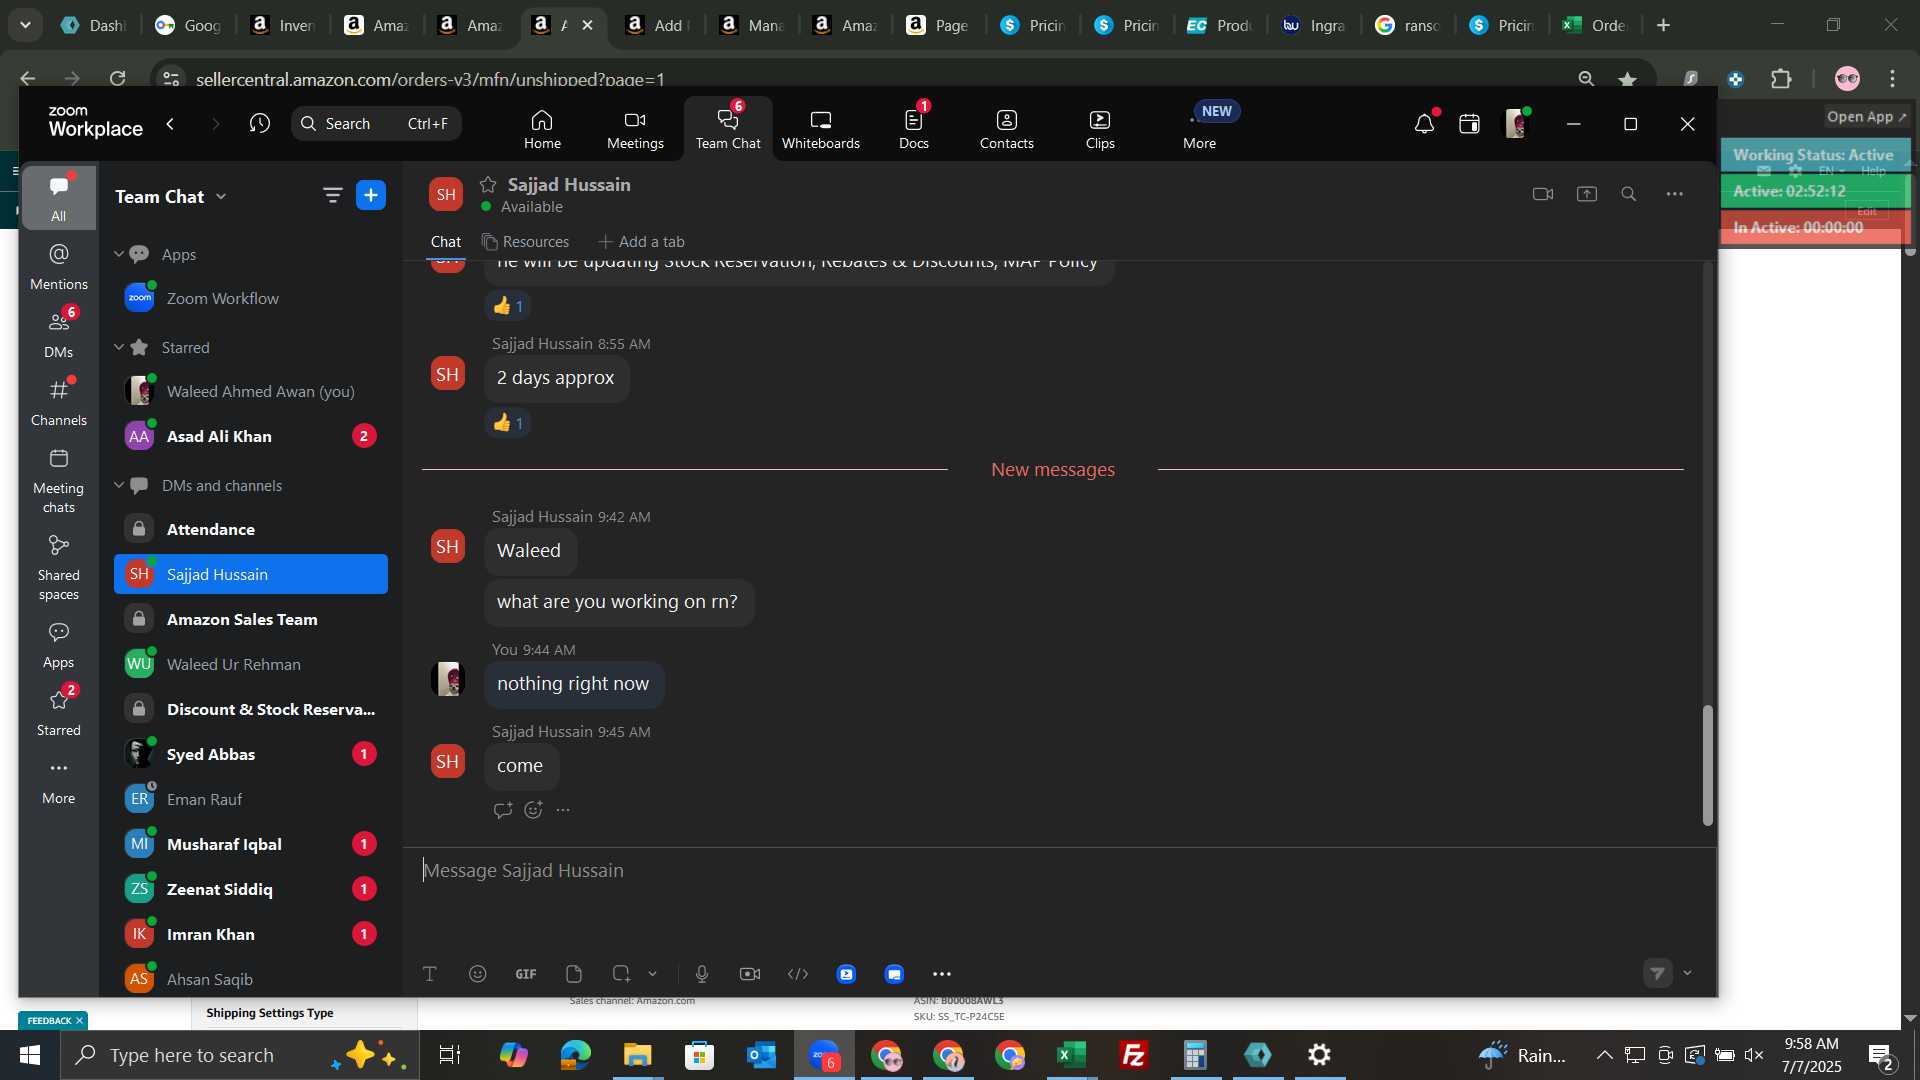Open Syed Abbas chat

(x=251, y=754)
